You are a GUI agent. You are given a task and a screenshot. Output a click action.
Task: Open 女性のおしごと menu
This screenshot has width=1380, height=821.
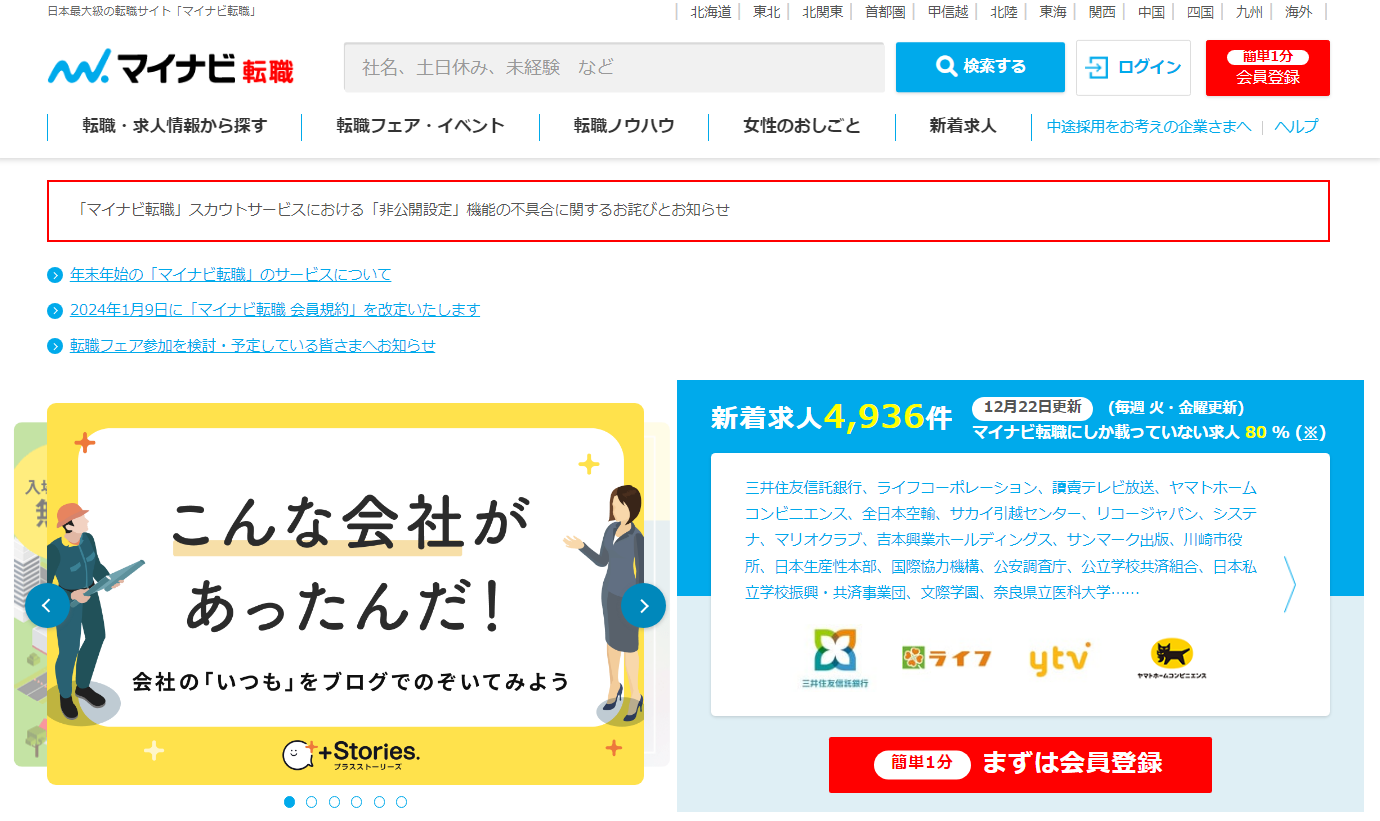click(x=802, y=126)
